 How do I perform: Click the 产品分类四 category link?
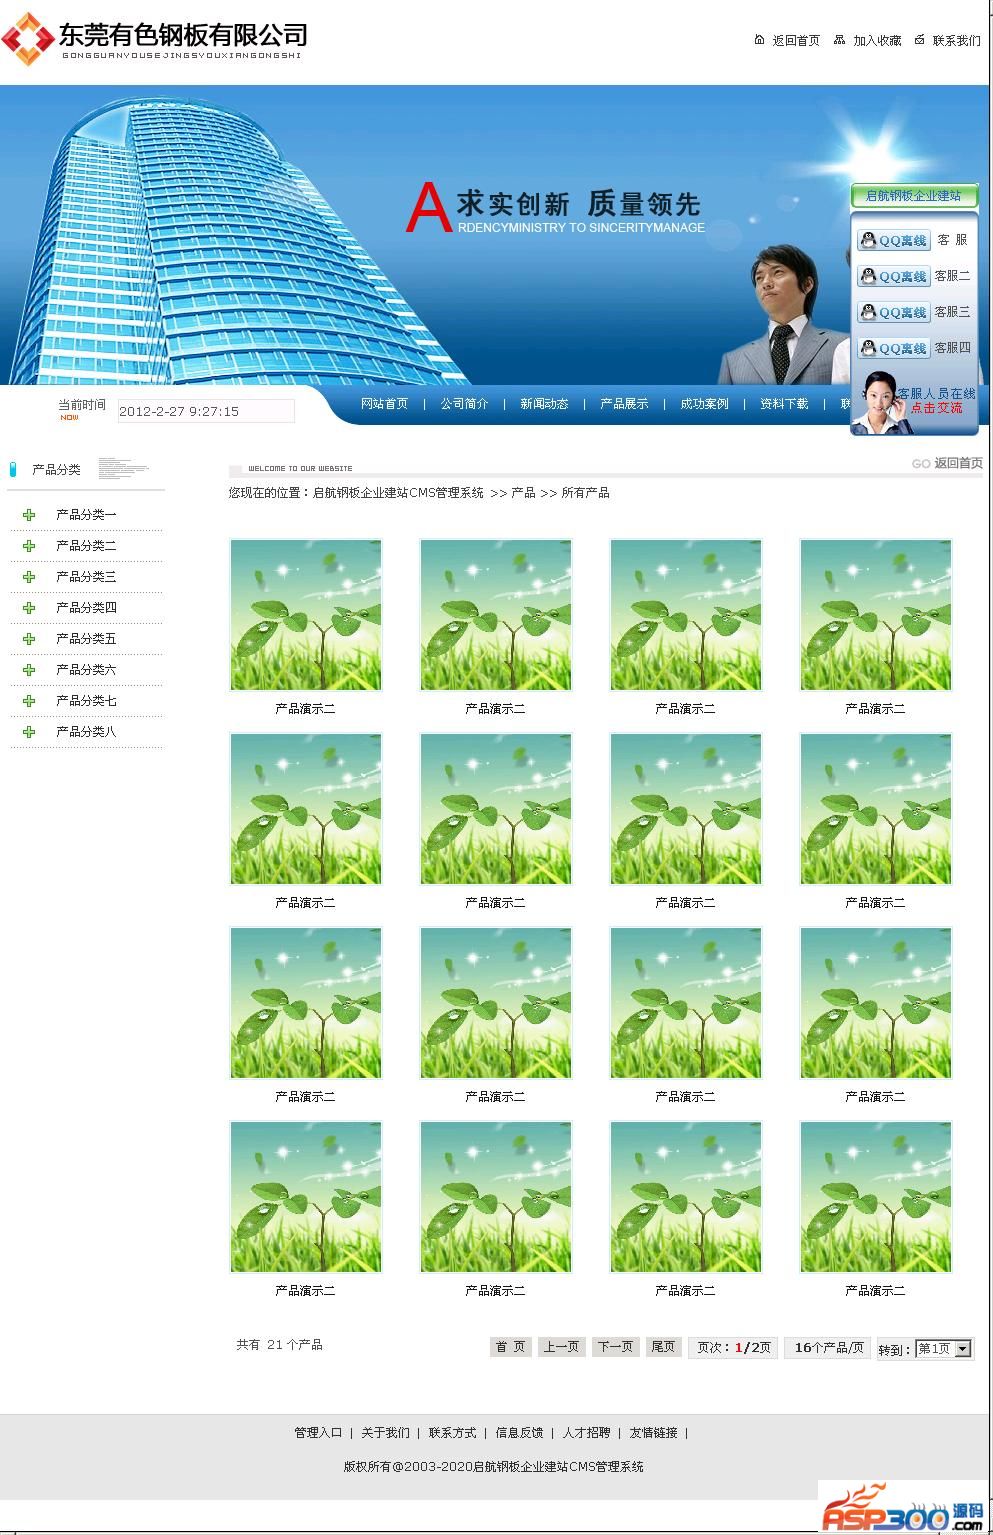(86, 608)
